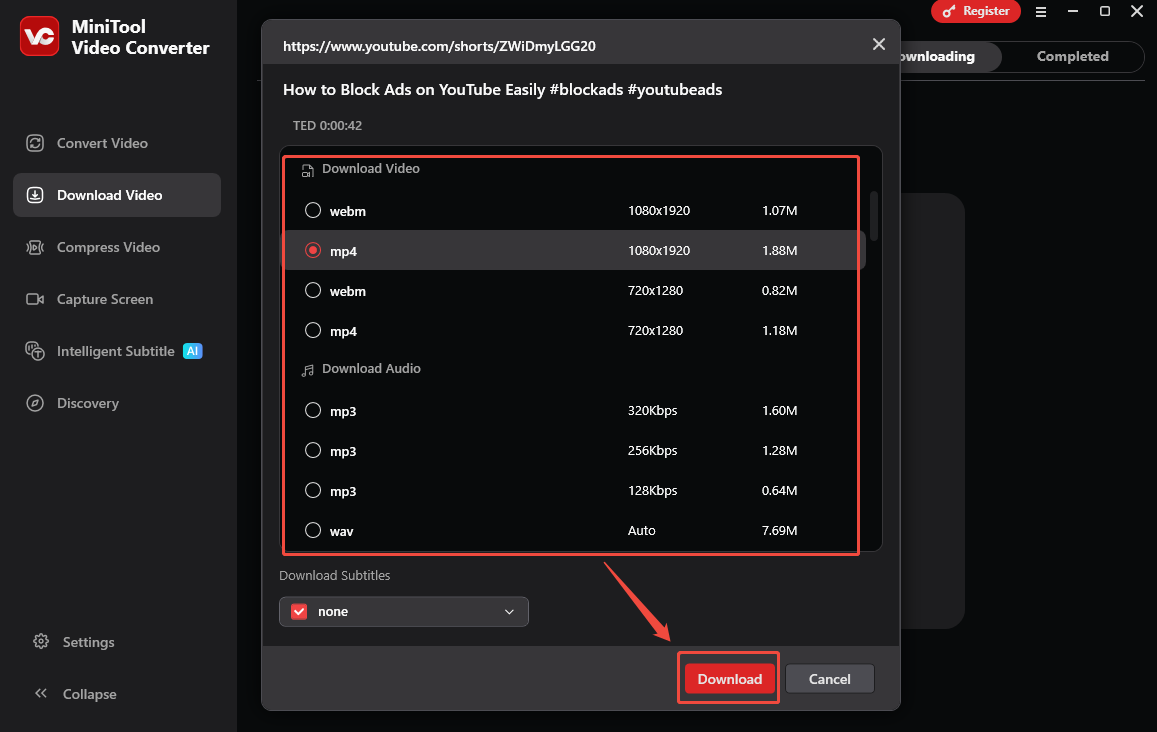Select the mp4 1080x1920 radio button
Image resolution: width=1157 pixels, height=732 pixels.
[x=313, y=250]
